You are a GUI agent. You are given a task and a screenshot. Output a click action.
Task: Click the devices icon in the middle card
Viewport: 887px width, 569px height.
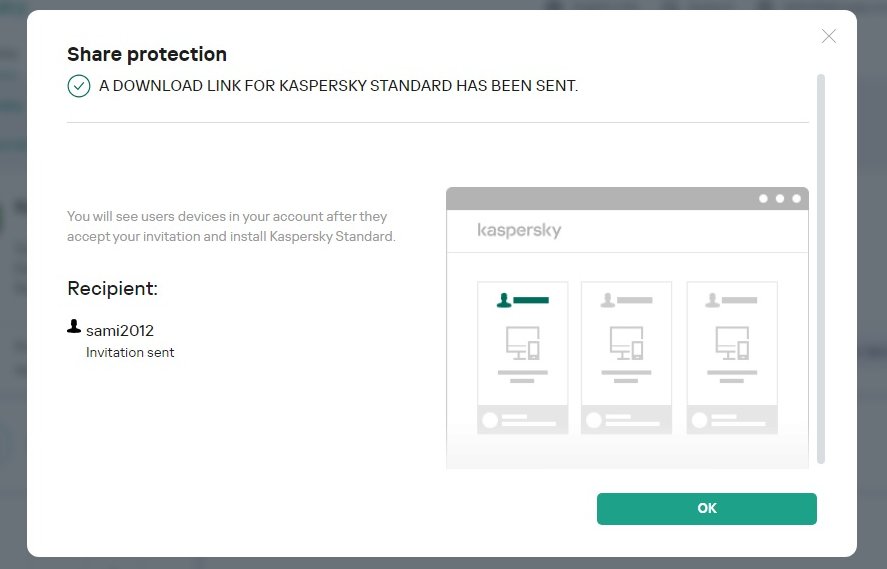(x=626, y=344)
